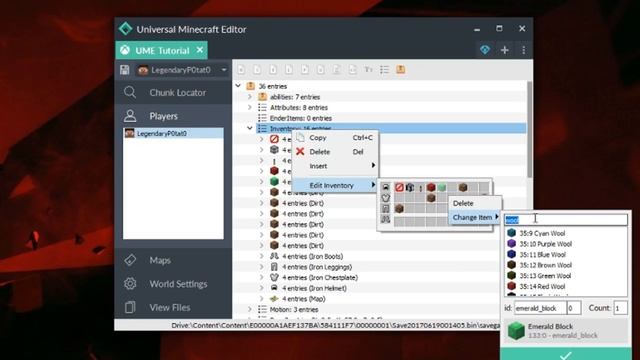
Task: Open the Insert submenu
Action: (x=336, y=166)
